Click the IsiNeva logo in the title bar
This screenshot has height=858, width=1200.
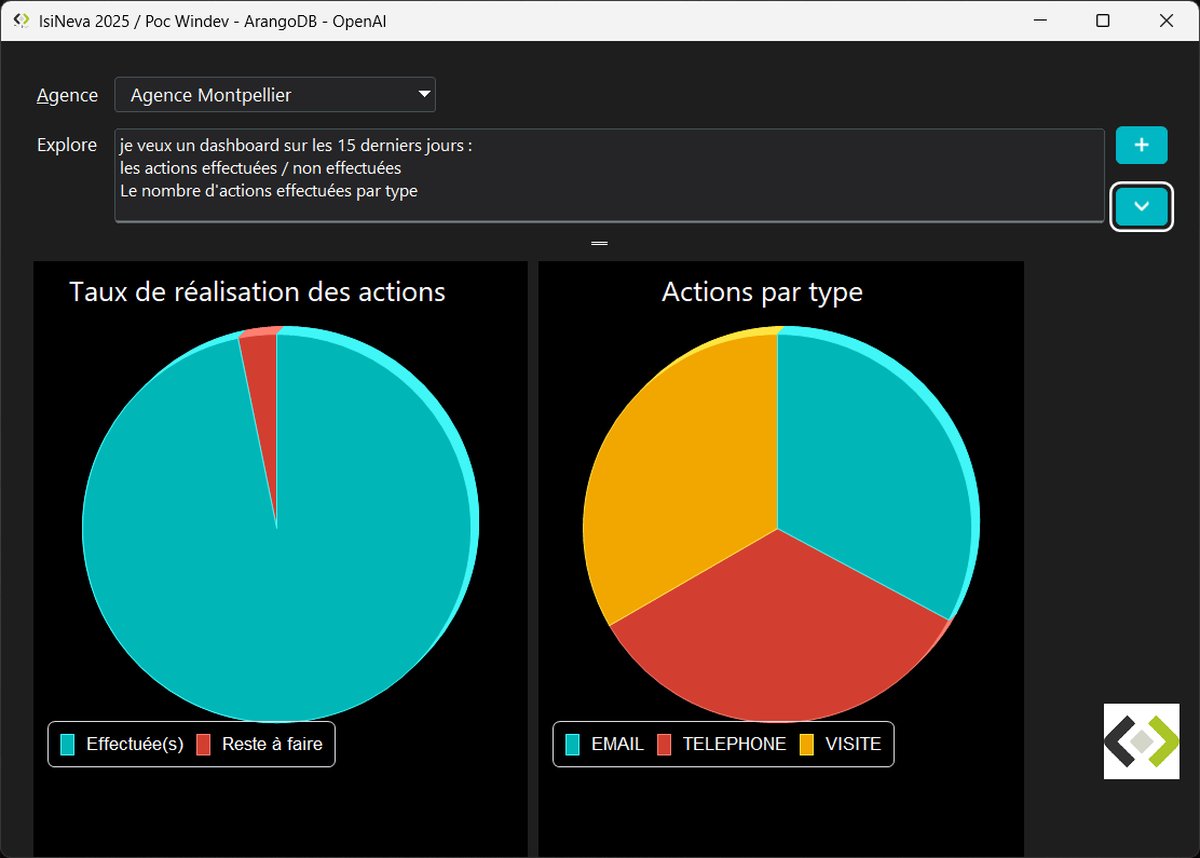tap(20, 19)
